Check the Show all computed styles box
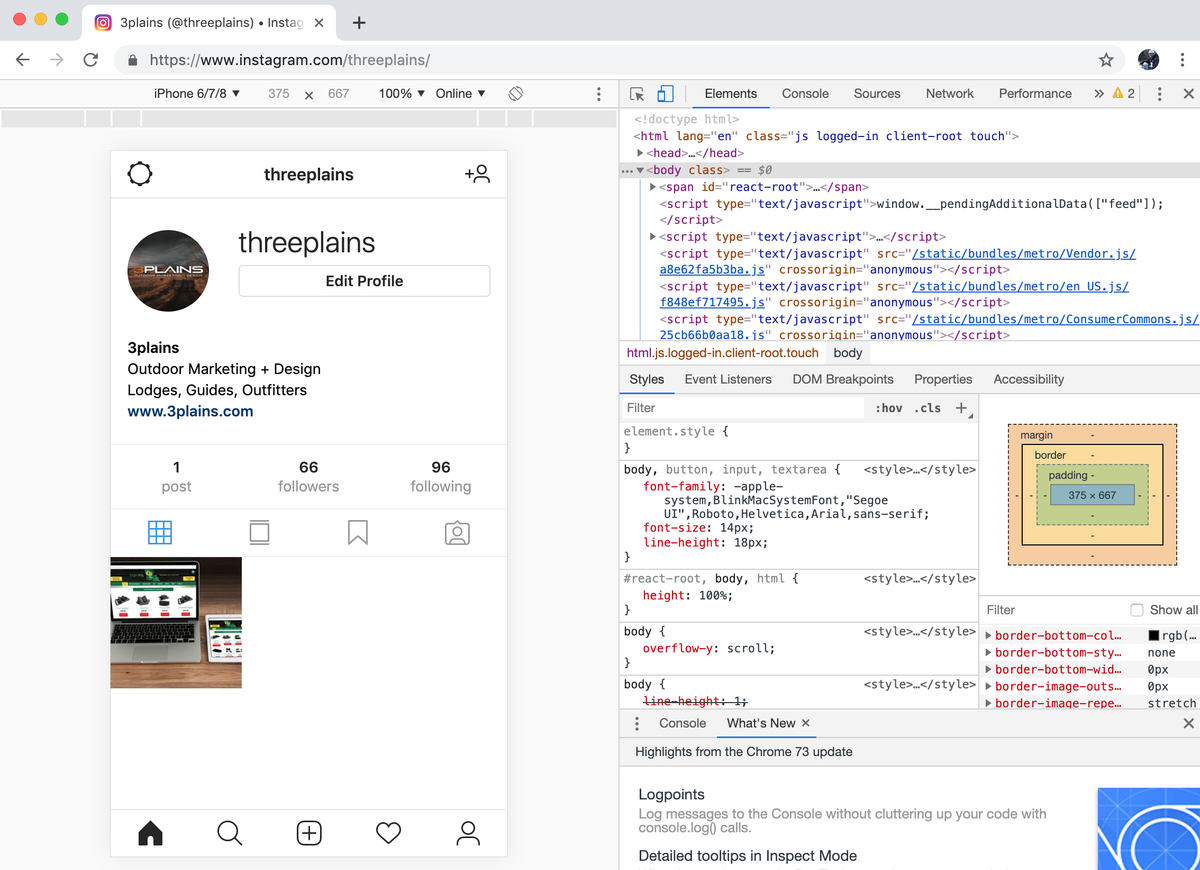Screen dimensions: 1200x870 click(1136, 610)
